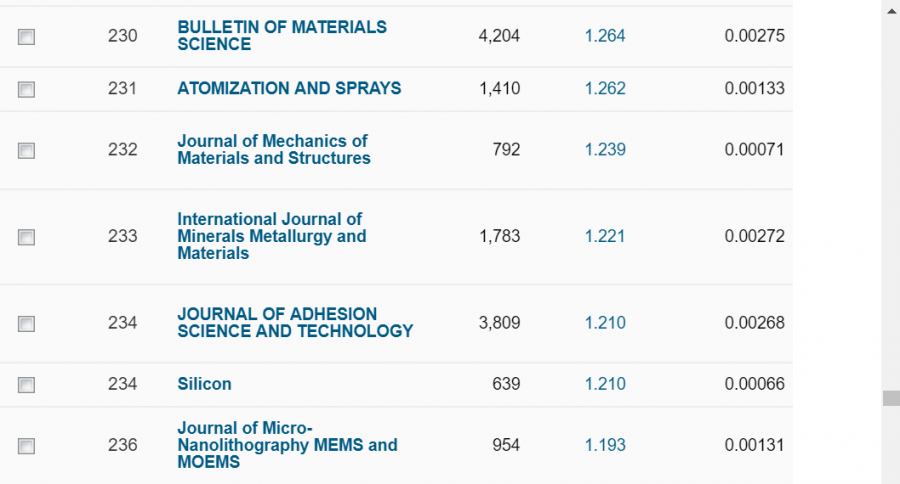Click impact factor 1.239 link

(605, 149)
